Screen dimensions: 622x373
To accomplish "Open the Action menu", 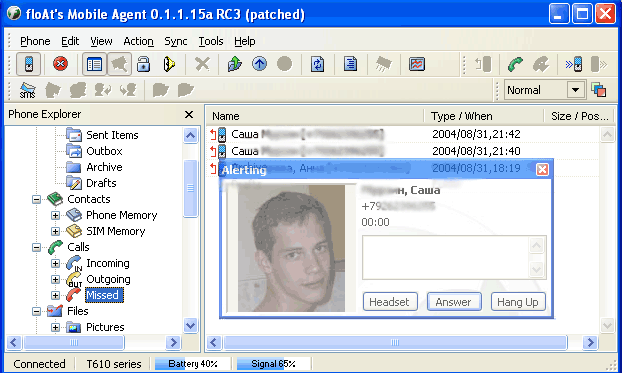I will click(138, 41).
